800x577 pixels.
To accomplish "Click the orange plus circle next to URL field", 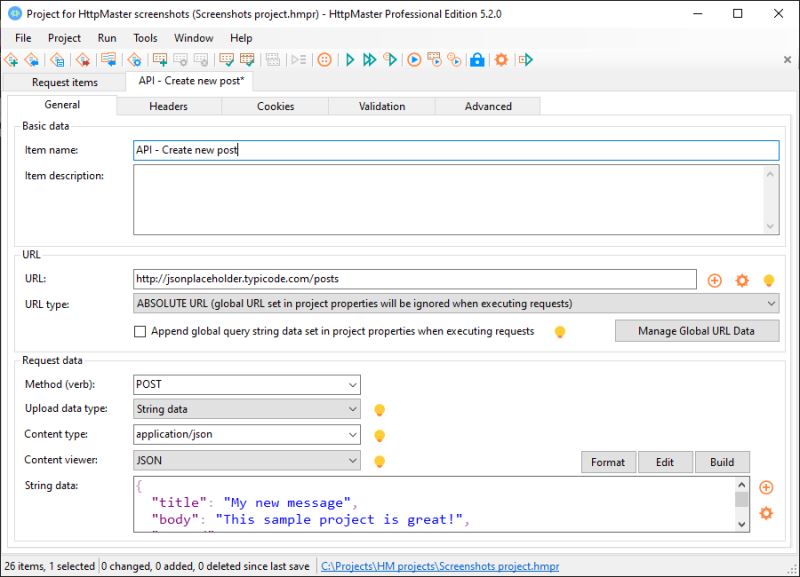I will pos(715,280).
